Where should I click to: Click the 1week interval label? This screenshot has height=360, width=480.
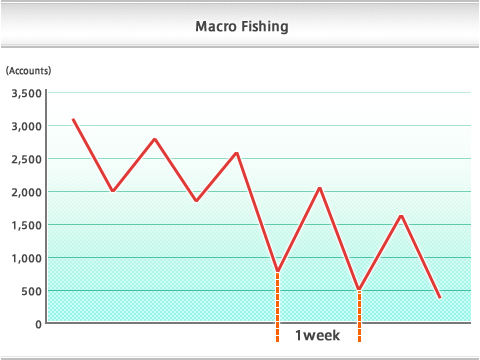point(317,335)
